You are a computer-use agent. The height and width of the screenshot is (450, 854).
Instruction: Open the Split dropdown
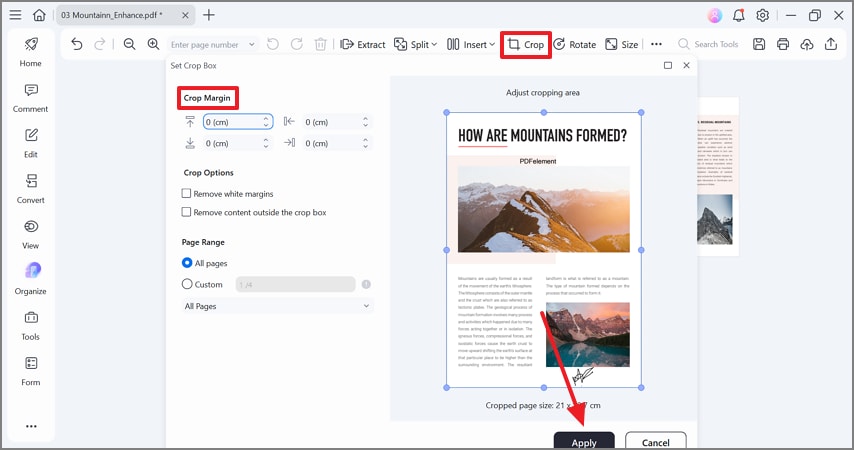[x=416, y=45]
